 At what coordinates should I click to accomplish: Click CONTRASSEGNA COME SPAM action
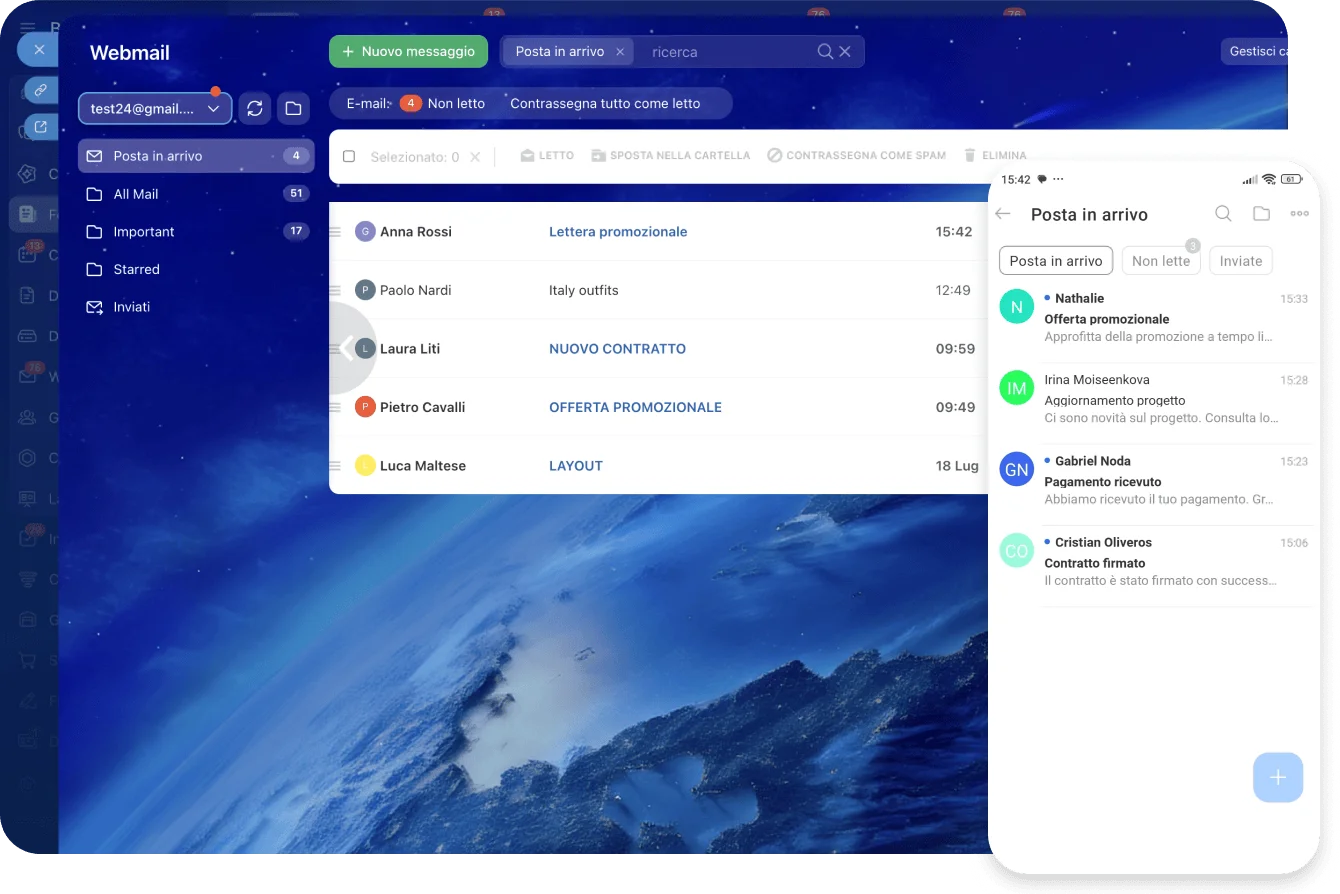856,156
